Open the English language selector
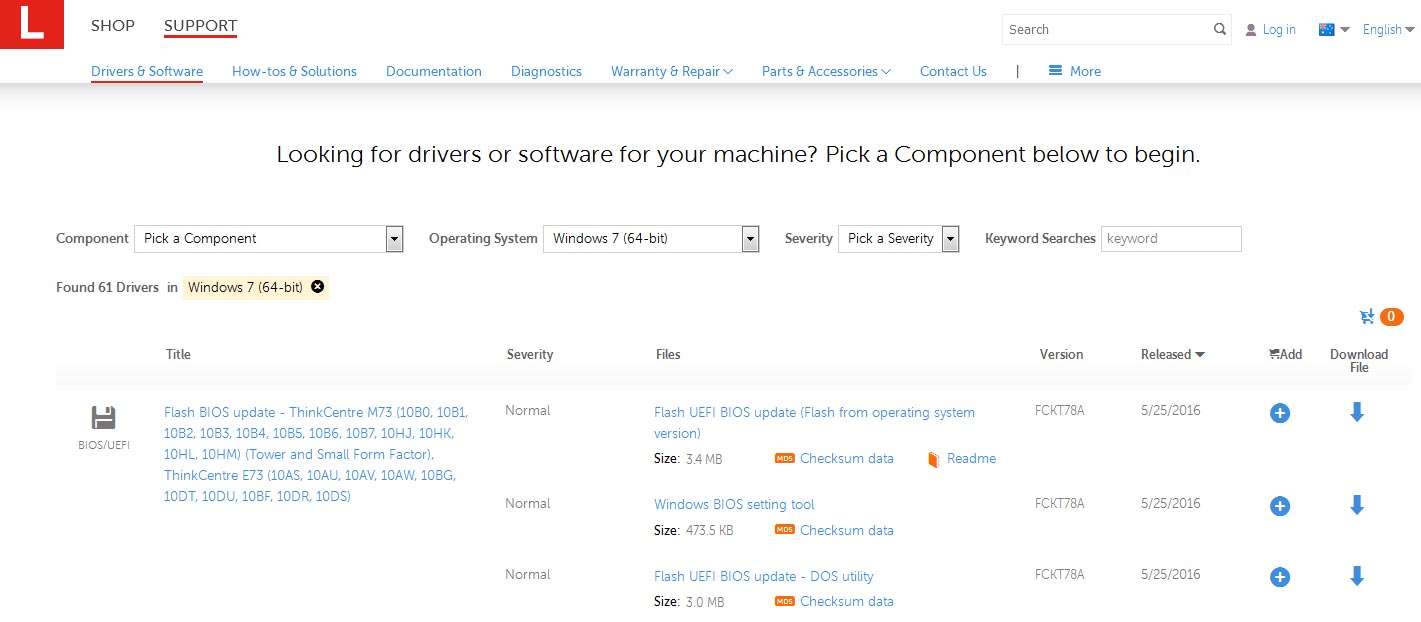Image resolution: width=1421 pixels, height=622 pixels. point(1389,30)
